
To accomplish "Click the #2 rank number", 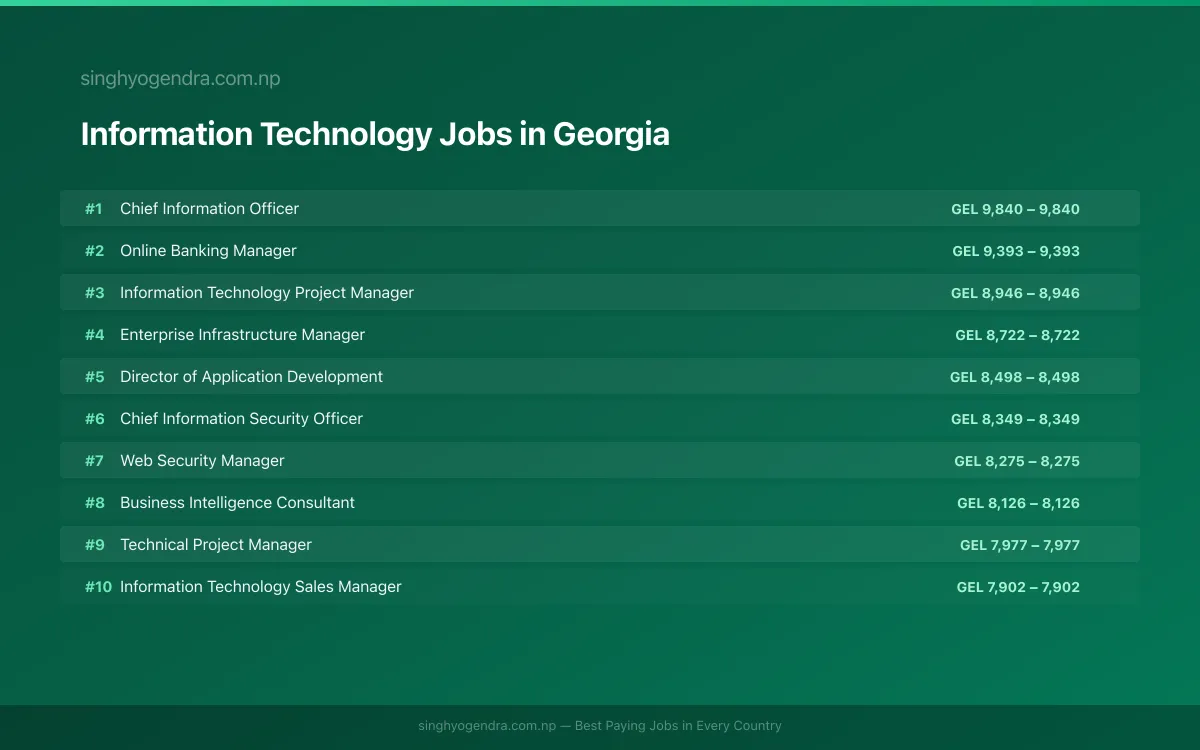I will tap(94, 251).
